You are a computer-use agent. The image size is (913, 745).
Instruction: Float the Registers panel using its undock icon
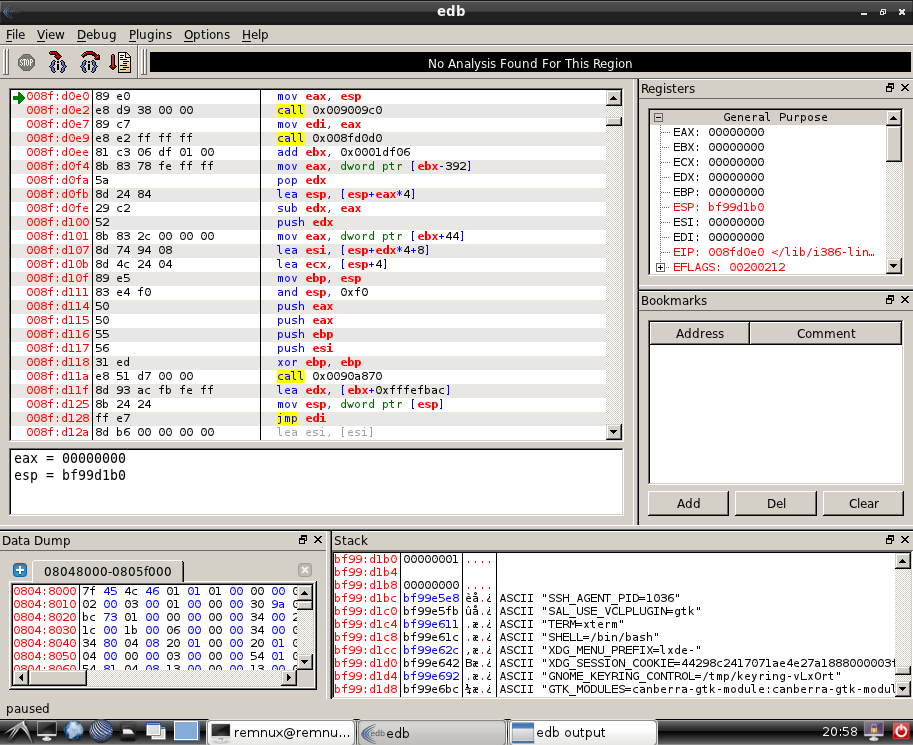[889, 88]
